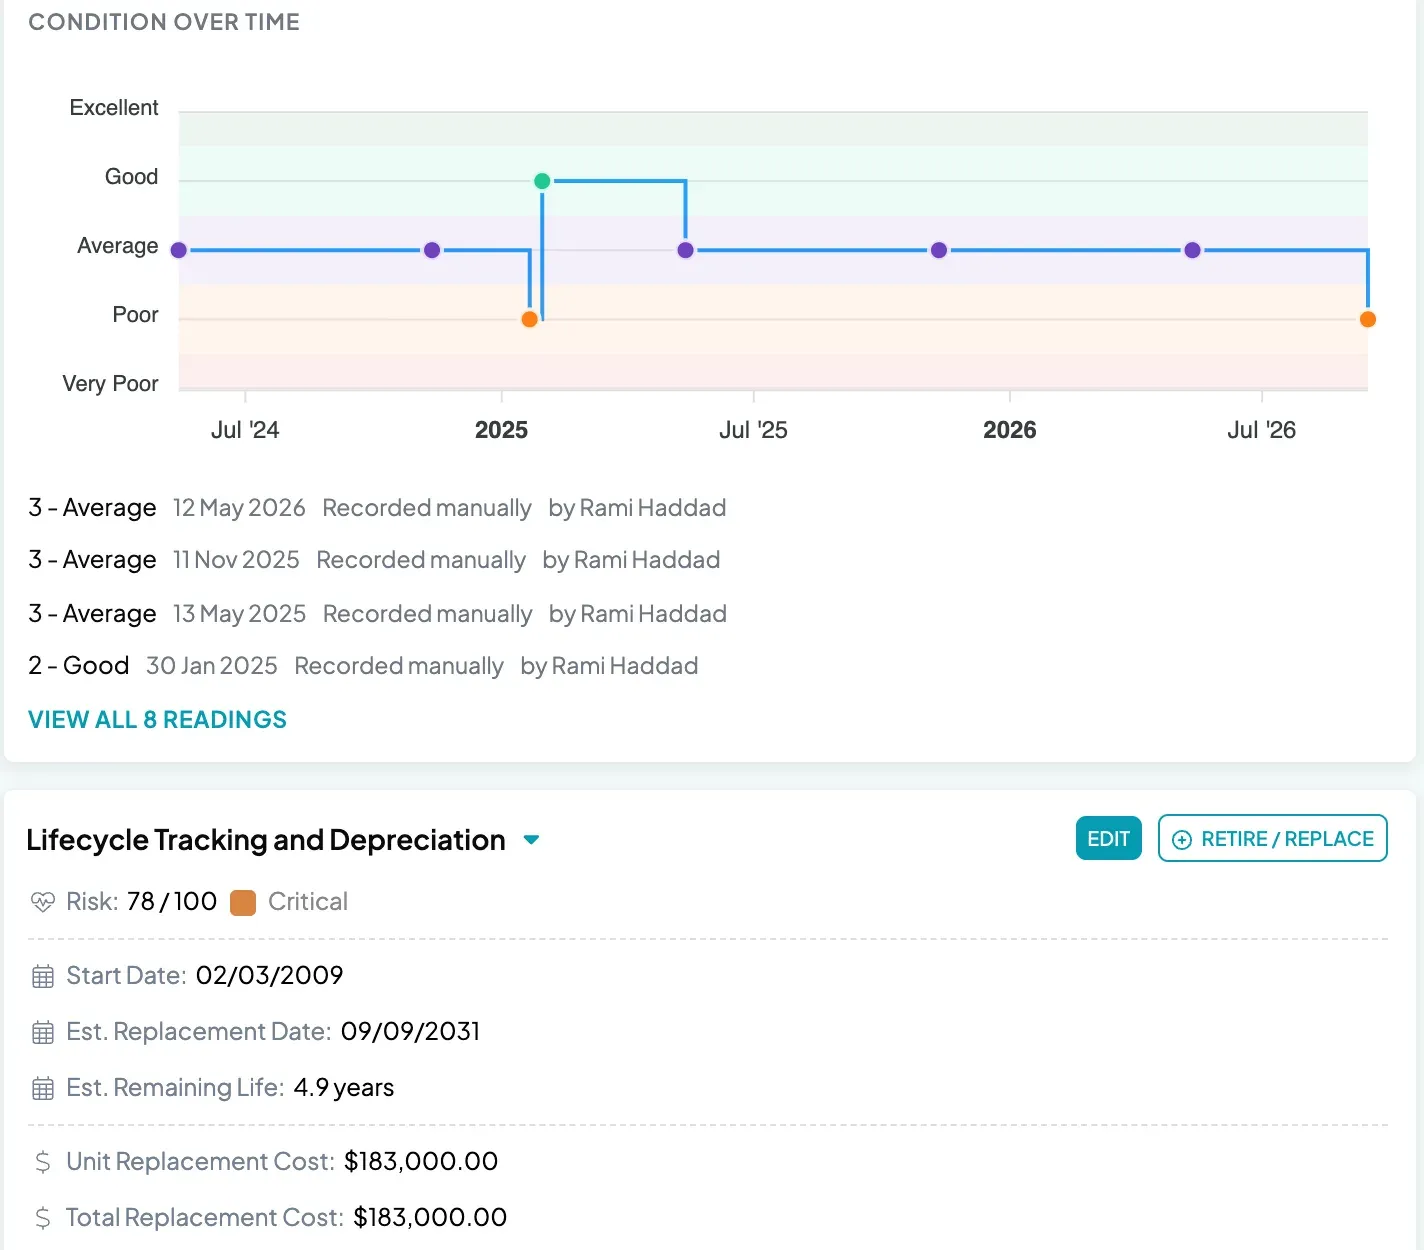Viewport: 1424px width, 1250px height.
Task: Click the EDIT button
Action: [x=1108, y=838]
